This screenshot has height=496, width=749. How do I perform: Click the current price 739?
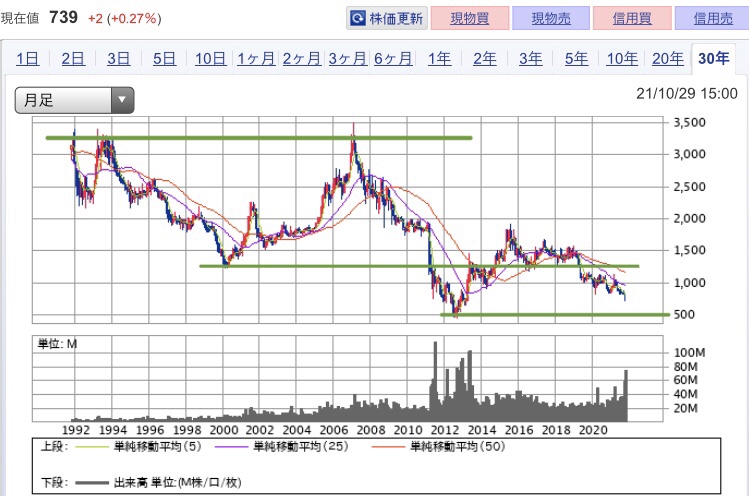tap(63, 17)
